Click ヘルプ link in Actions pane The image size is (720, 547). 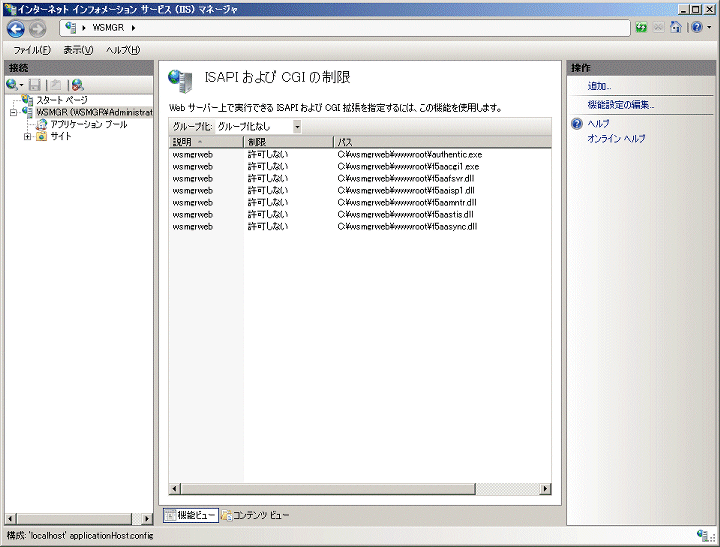(598, 124)
